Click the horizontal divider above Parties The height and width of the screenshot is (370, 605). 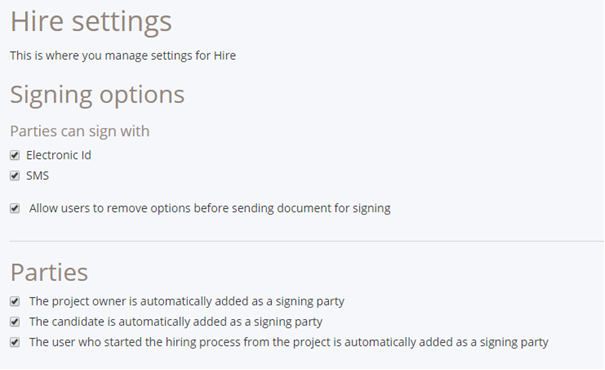click(x=307, y=242)
